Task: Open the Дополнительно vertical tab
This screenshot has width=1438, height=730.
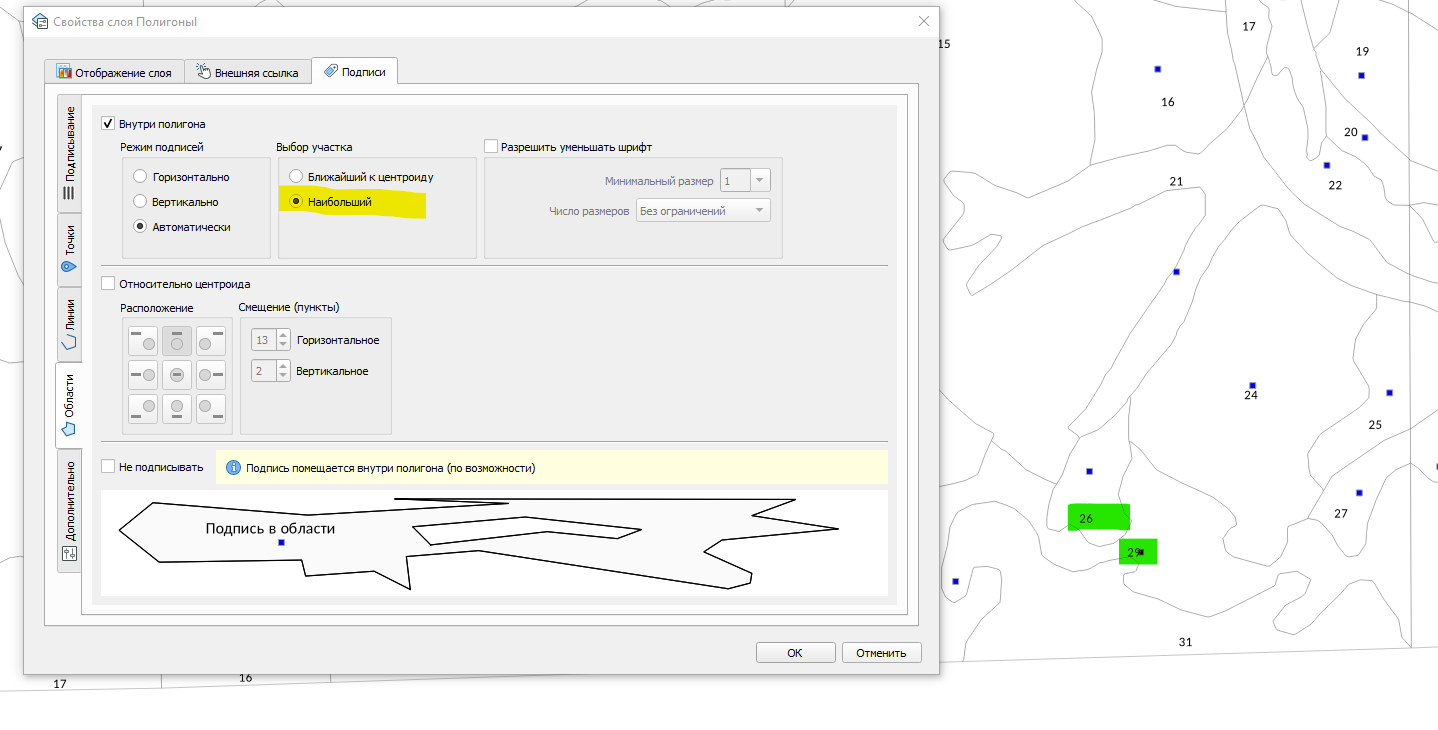Action: coord(70,510)
